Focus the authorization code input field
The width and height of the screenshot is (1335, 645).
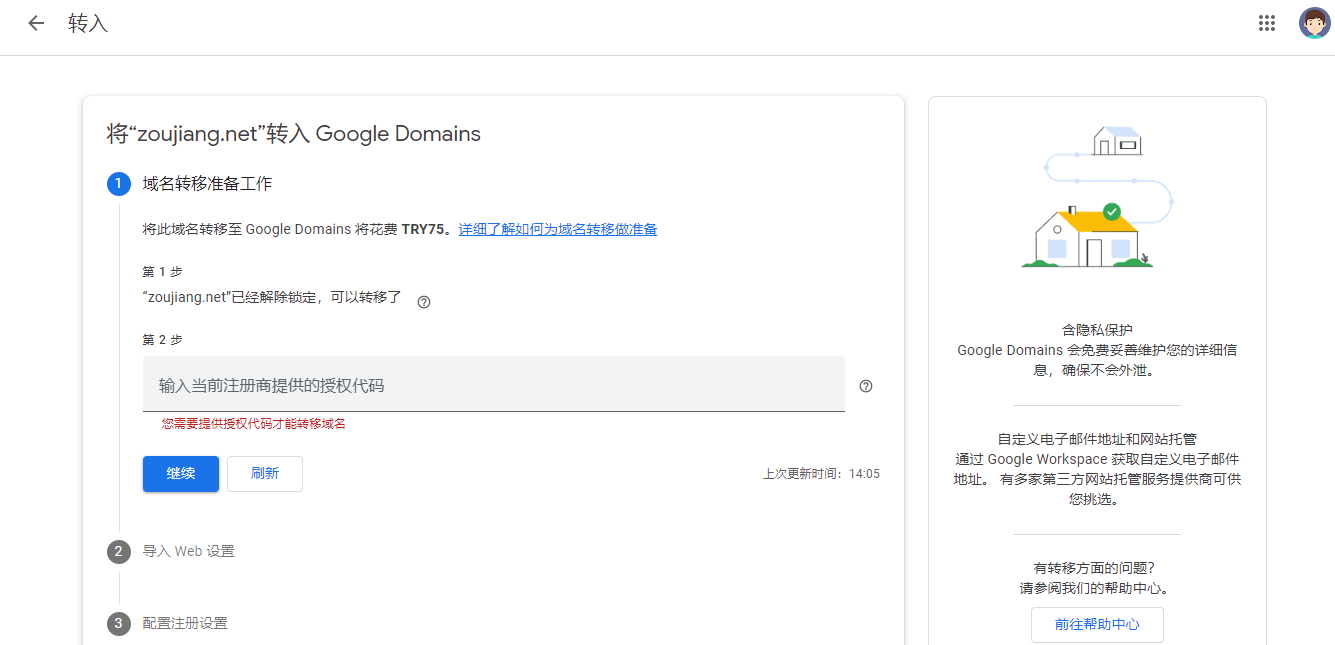494,384
